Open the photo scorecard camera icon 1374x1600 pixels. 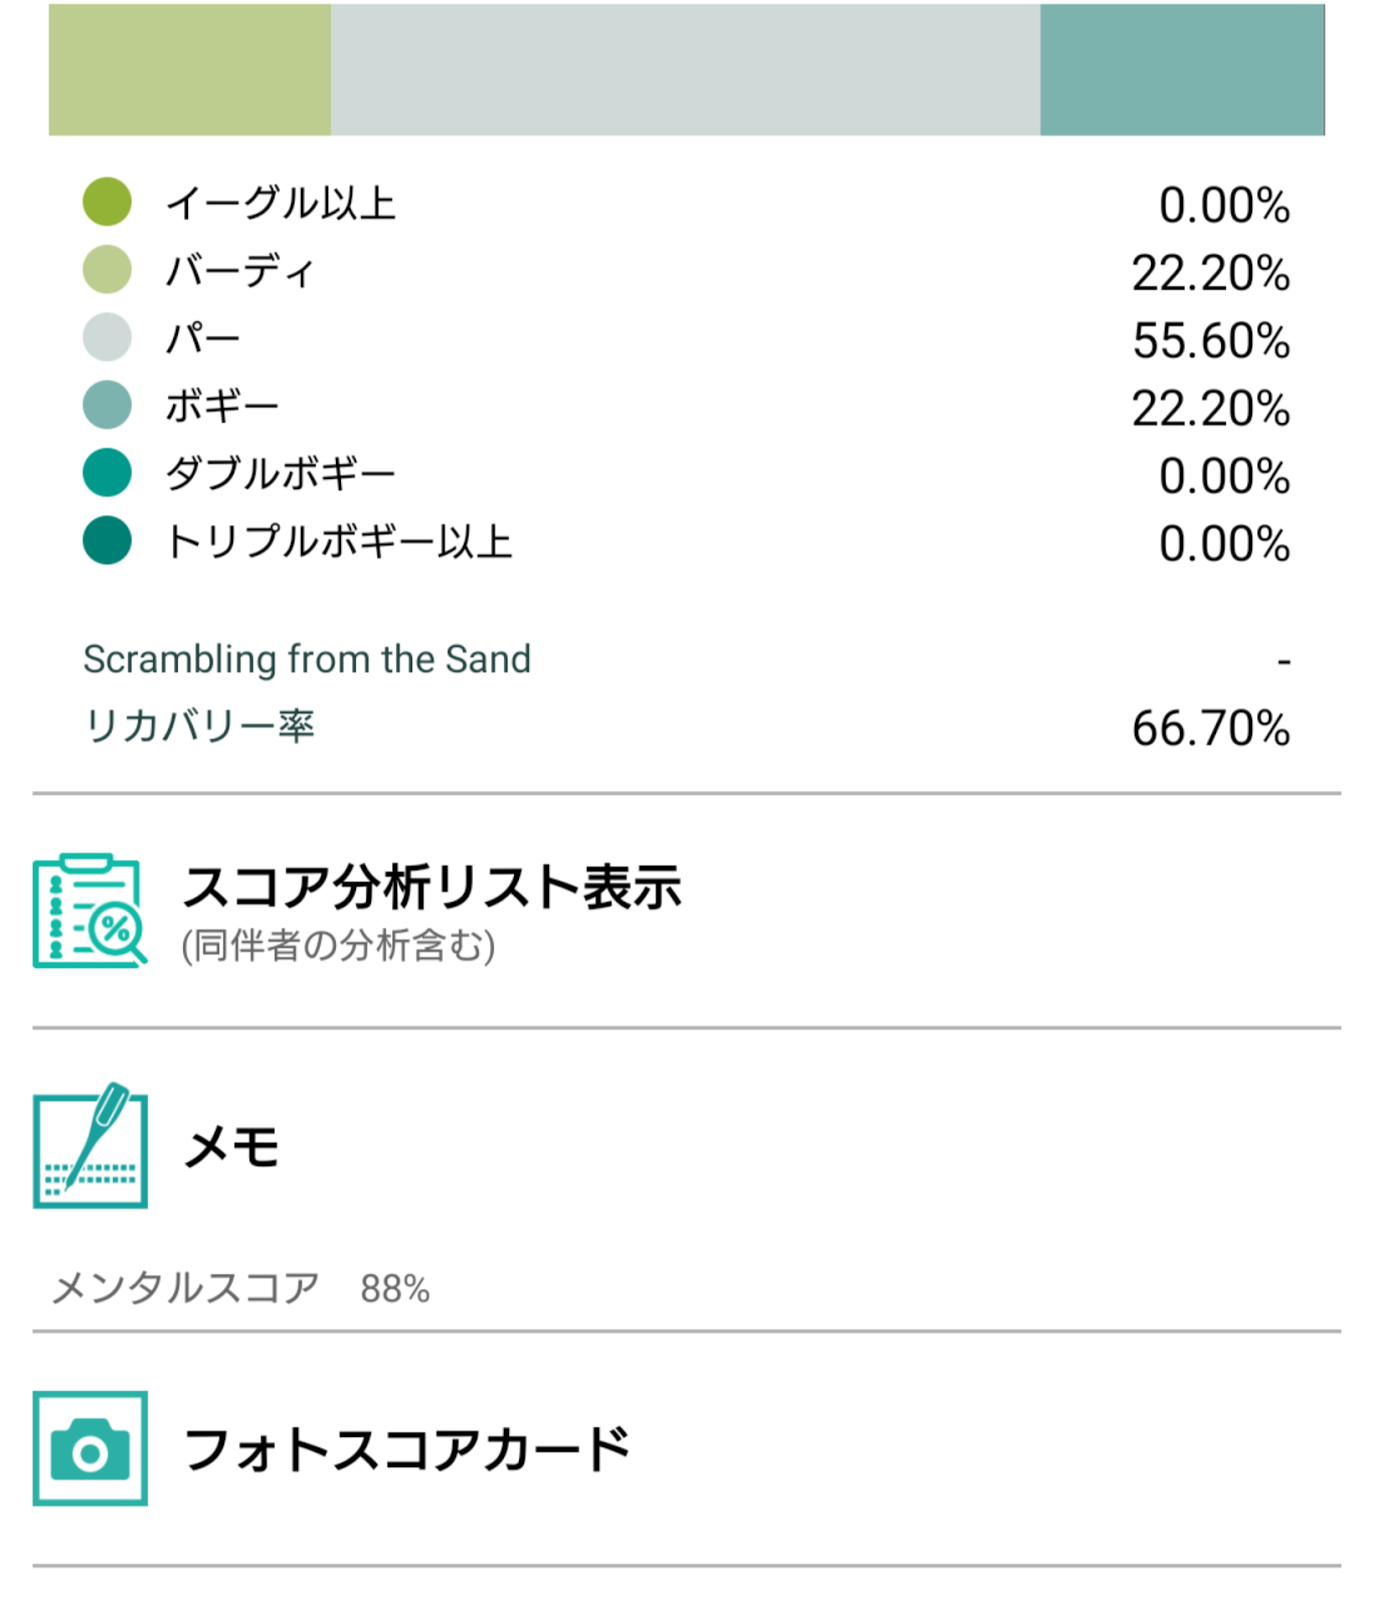coord(90,1448)
